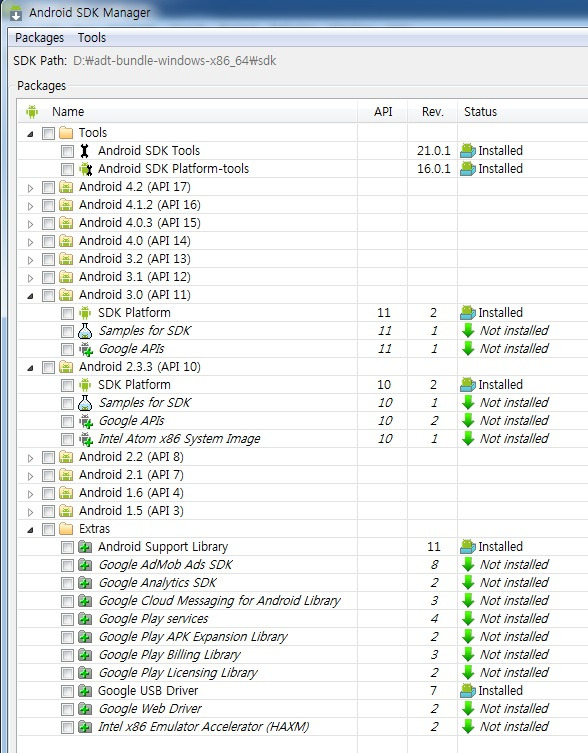Viewport: 588px width, 753px height.
Task: Tick the Intel x86 Emulator Accelerator (HAXM) checkbox
Action: coord(67,728)
